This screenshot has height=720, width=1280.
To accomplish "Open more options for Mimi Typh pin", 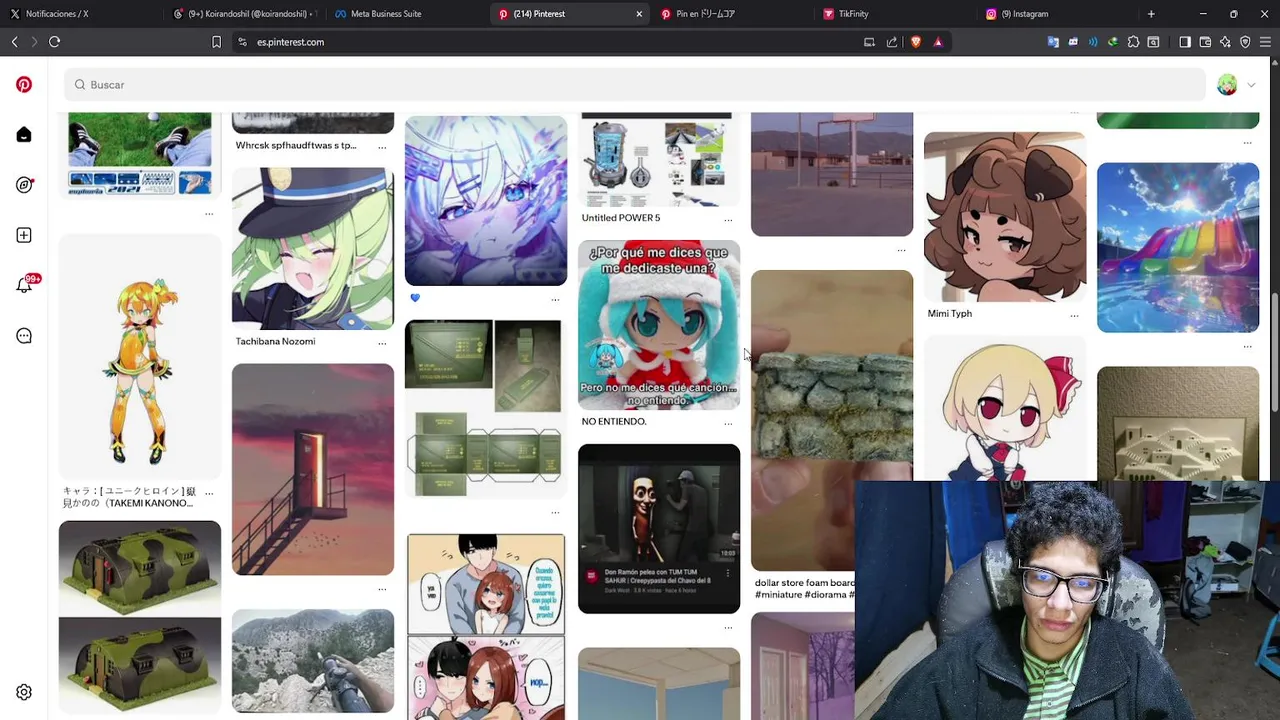I will tap(1074, 315).
